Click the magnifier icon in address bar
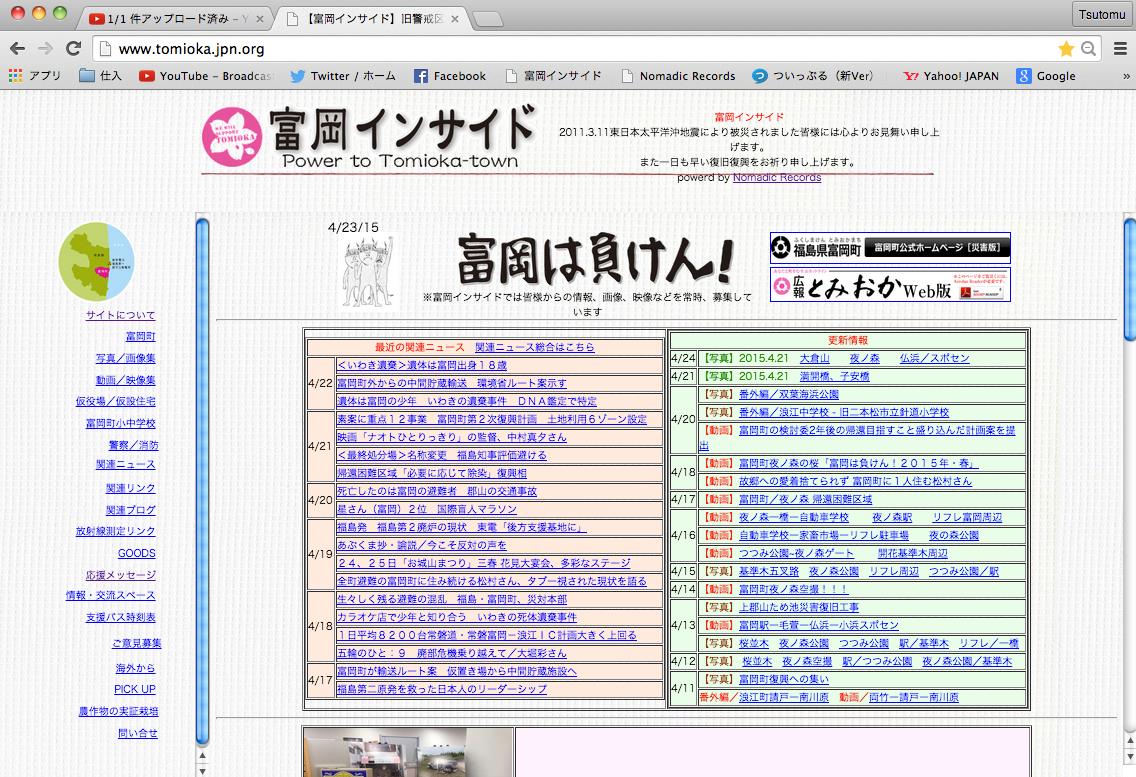1136x777 pixels. [1088, 49]
